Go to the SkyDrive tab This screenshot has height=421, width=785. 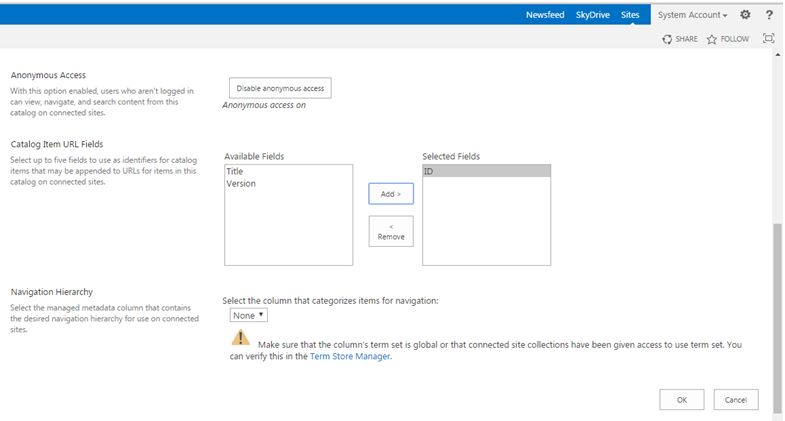593,15
